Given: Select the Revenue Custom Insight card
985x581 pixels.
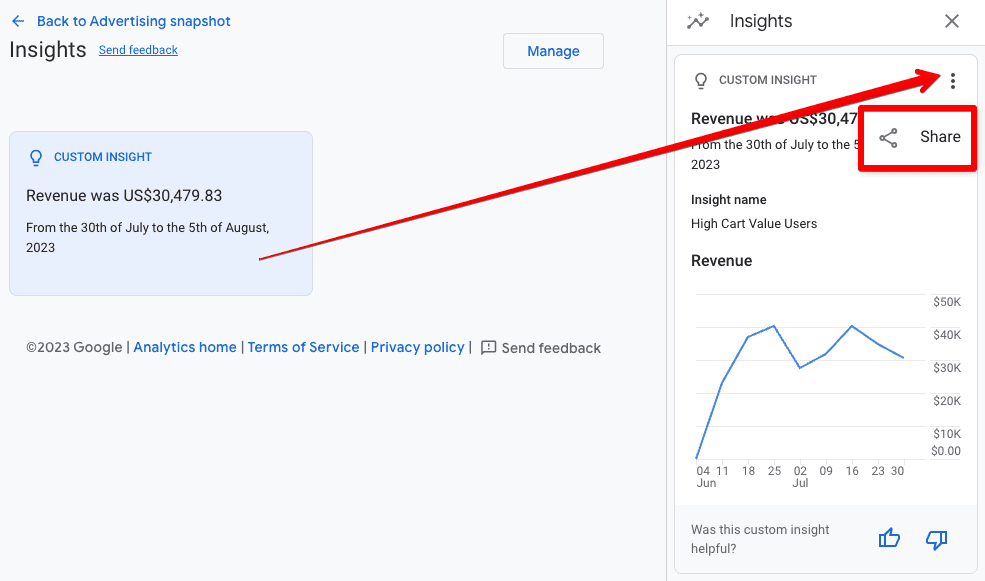Looking at the screenshot, I should (160, 213).
